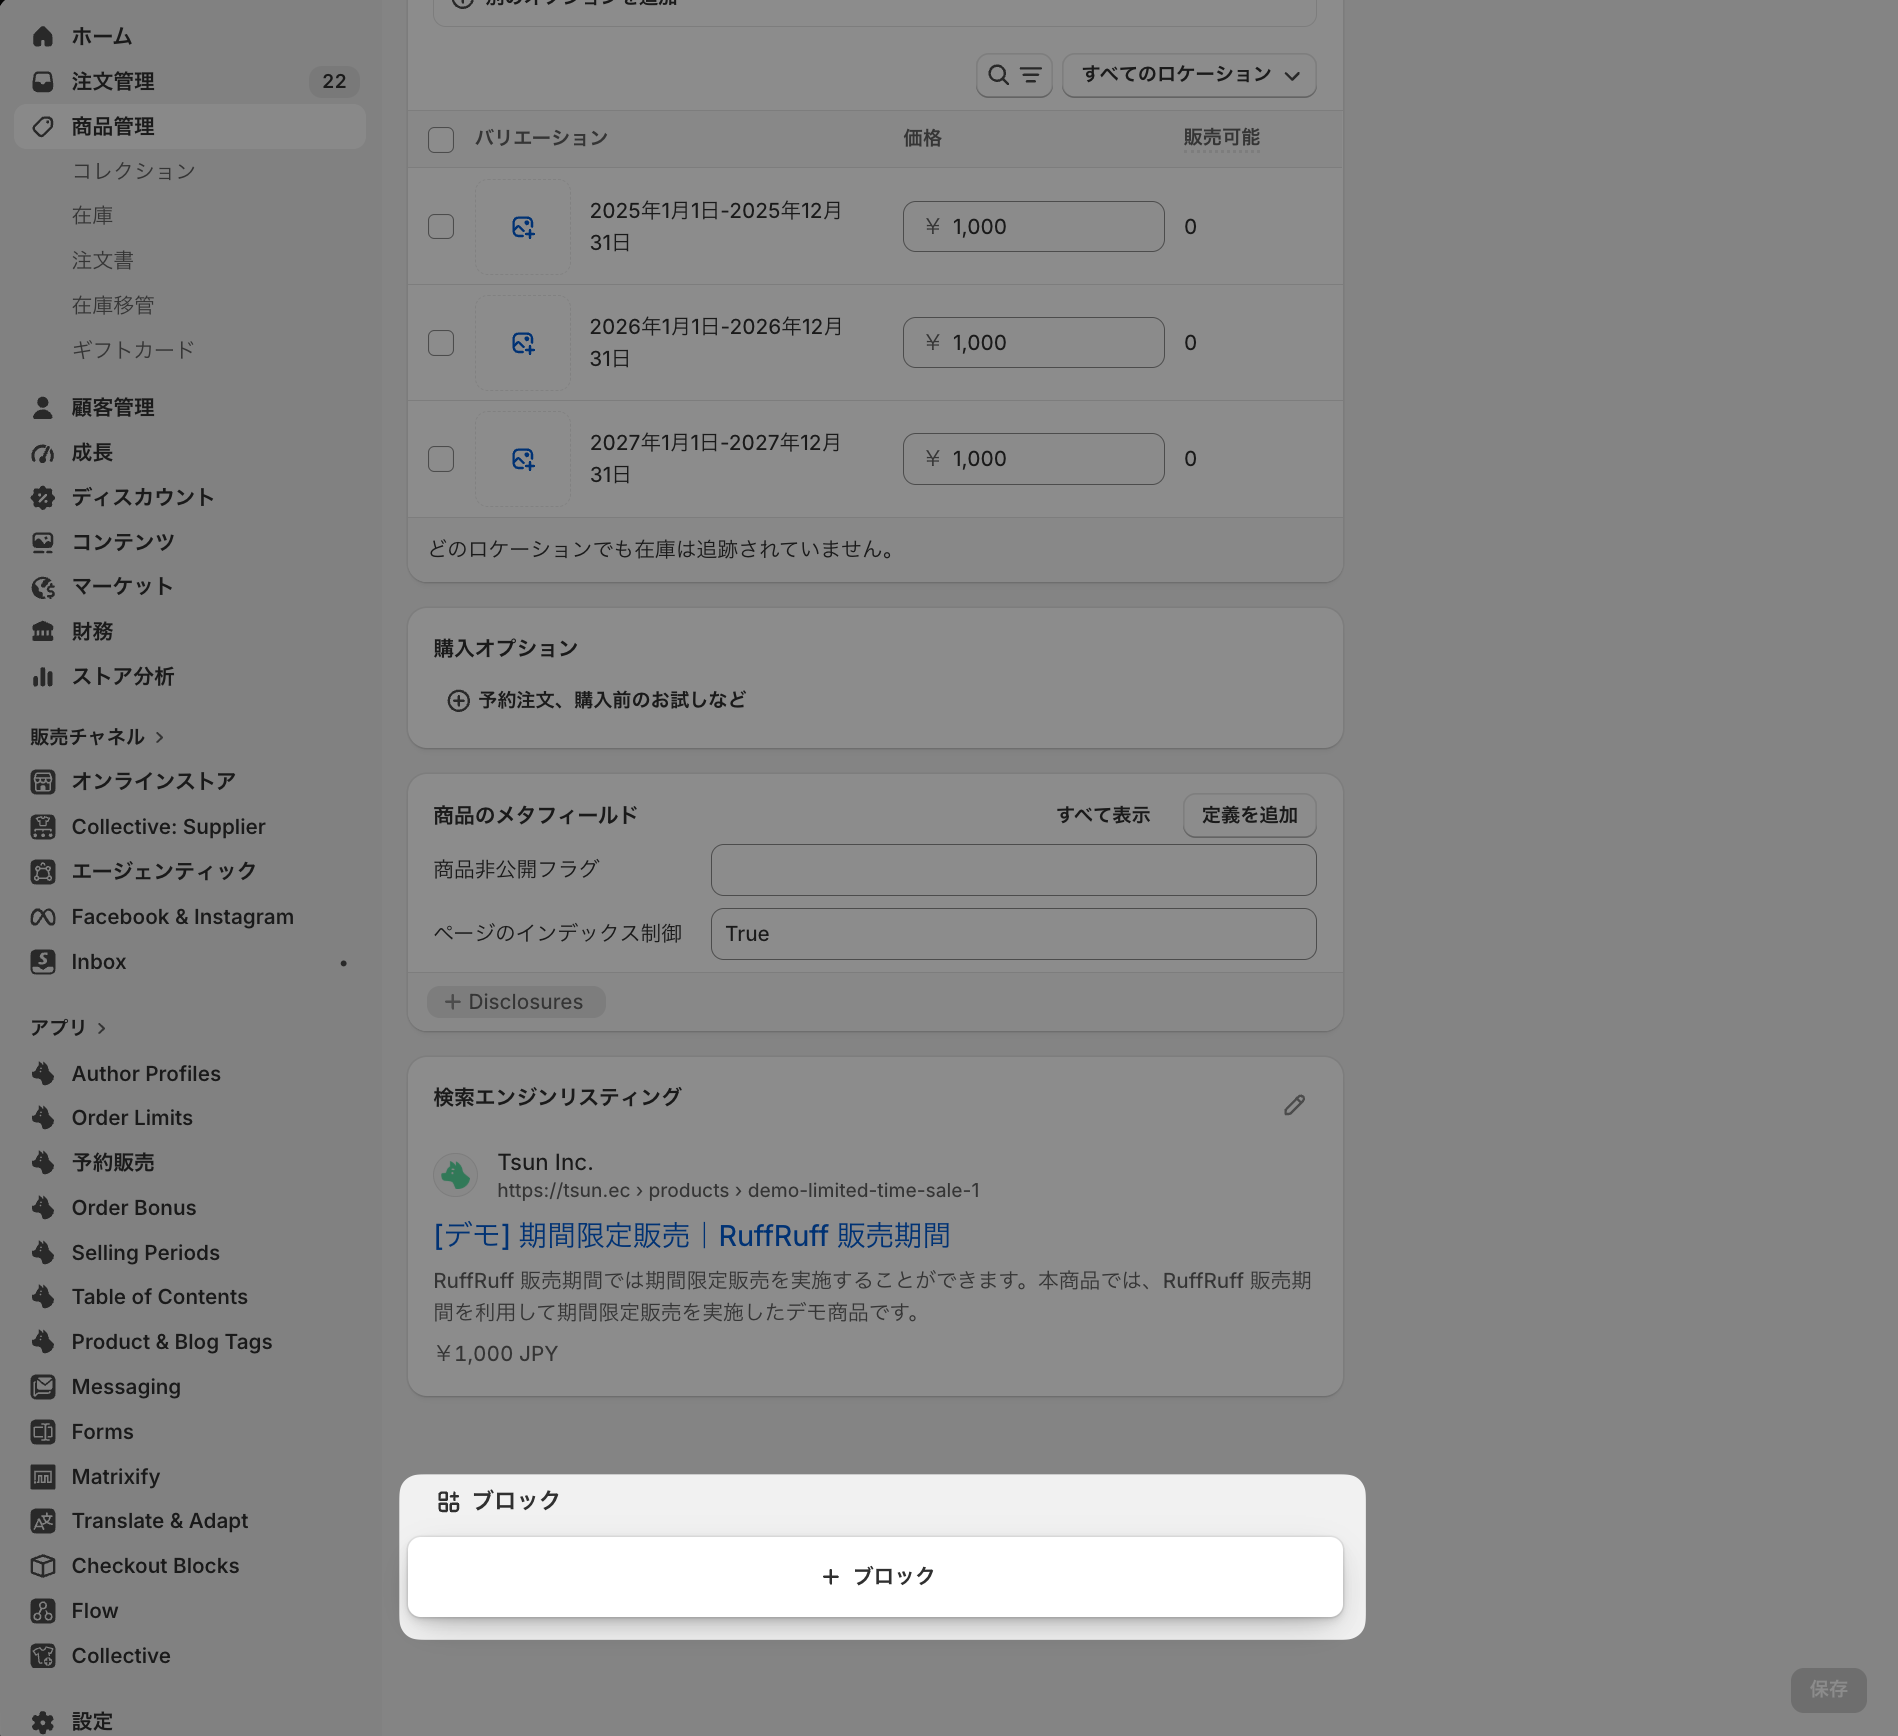Click the すべて表示 view all link
This screenshot has width=1898, height=1736.
point(1103,816)
